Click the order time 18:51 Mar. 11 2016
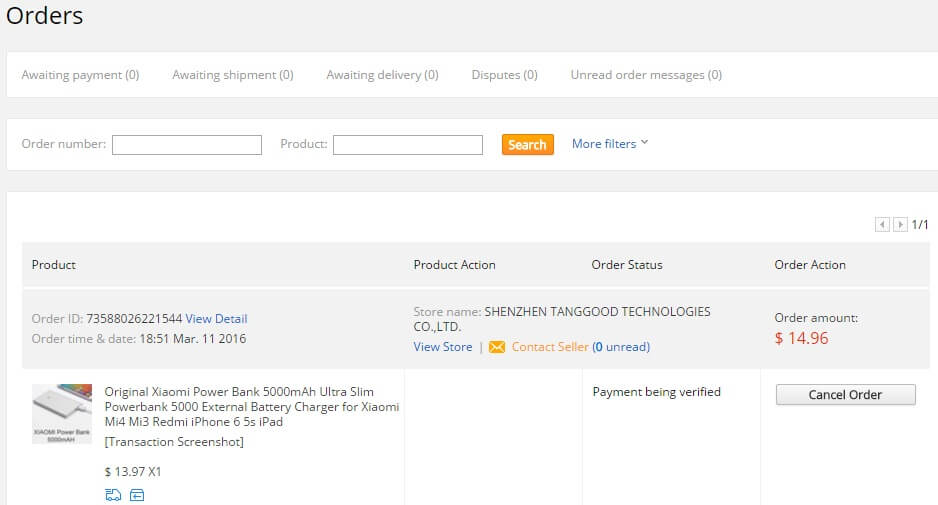The width and height of the screenshot is (938, 505). pos(193,339)
